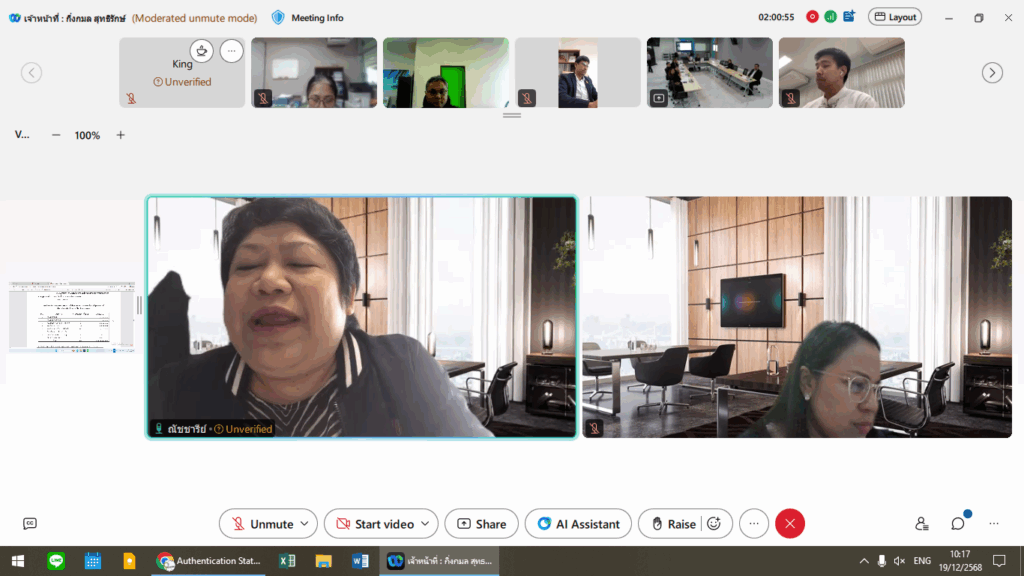The width and height of the screenshot is (1024, 576).
Task: Turn on camera with Start video
Action: [x=374, y=523]
